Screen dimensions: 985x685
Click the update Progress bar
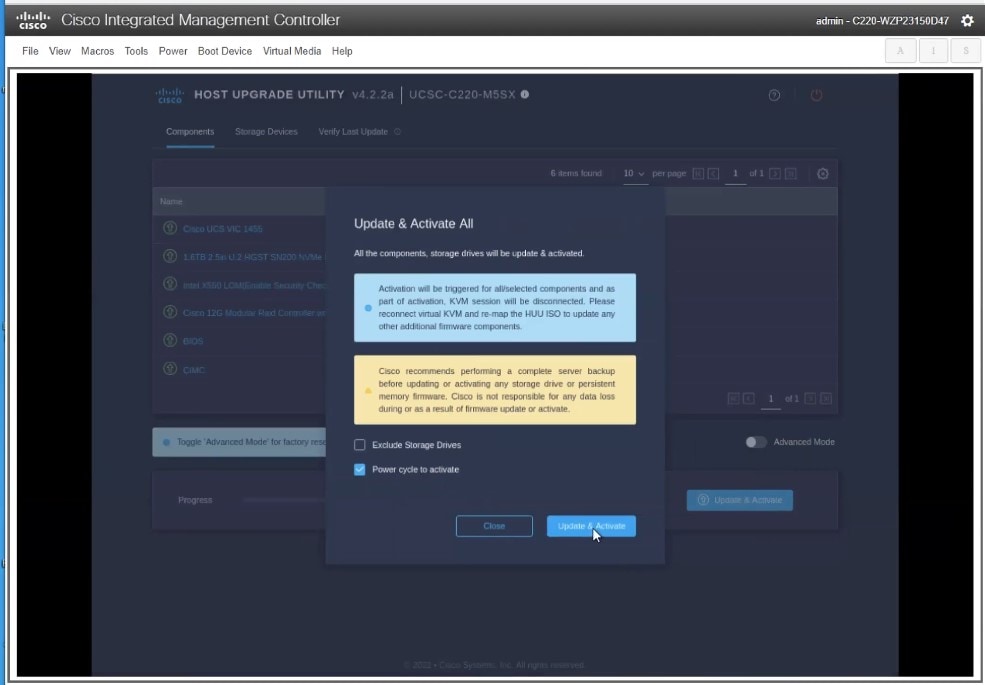click(284, 500)
